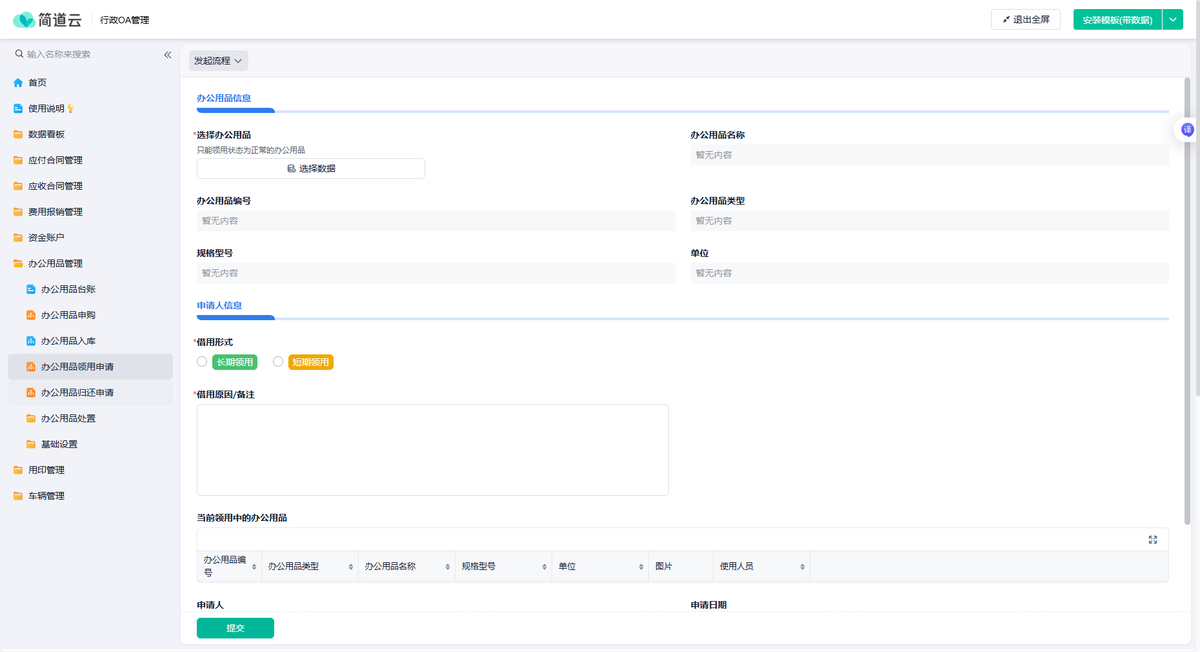The width and height of the screenshot is (1200, 652).
Task: Open 办公用品归还申请 in sidebar
Action: (x=77, y=393)
